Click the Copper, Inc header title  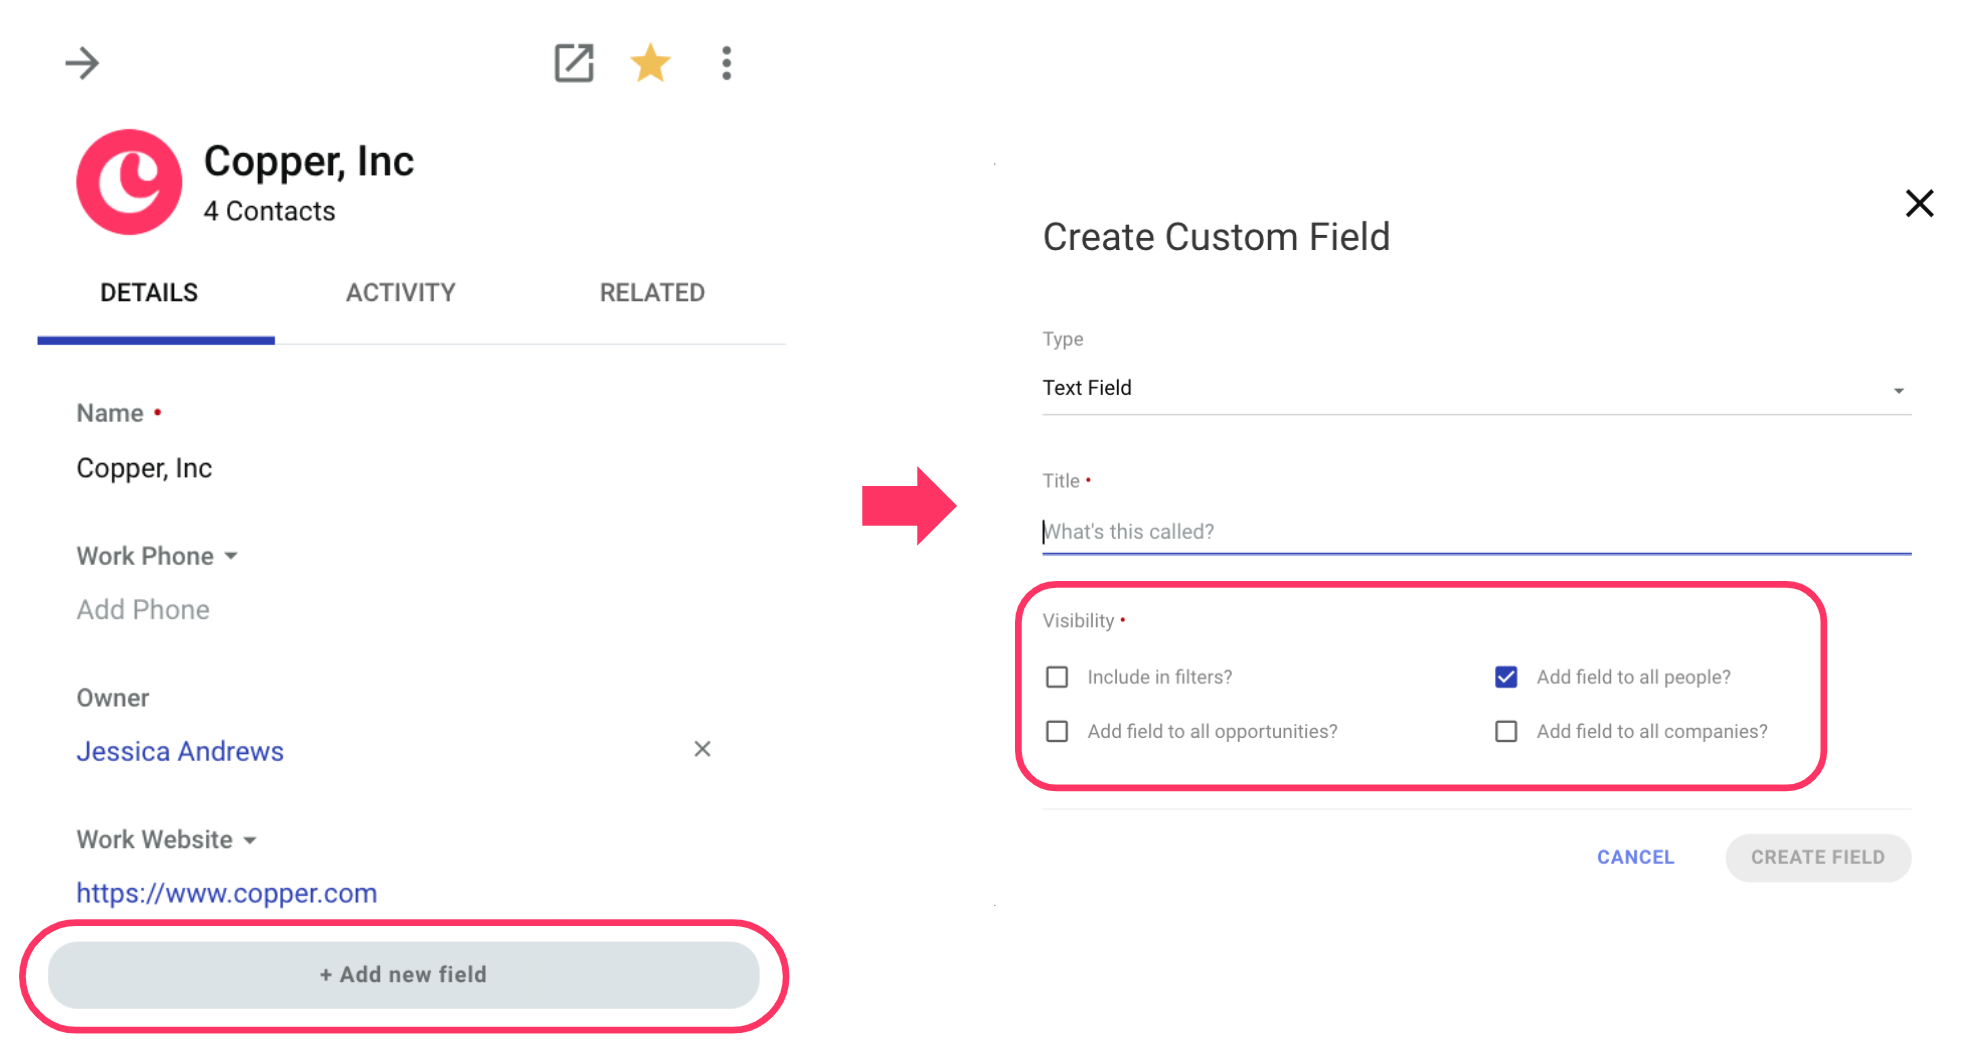[309, 161]
